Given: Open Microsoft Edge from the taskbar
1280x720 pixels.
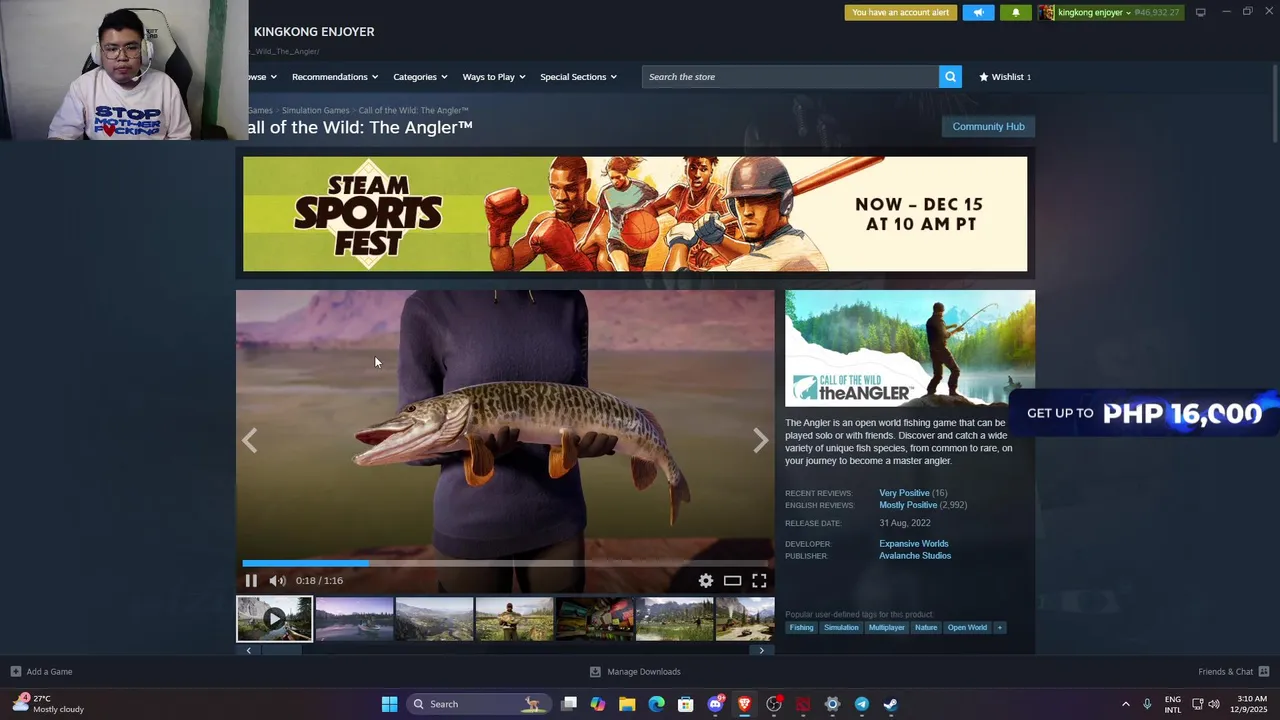Looking at the screenshot, I should point(656,704).
